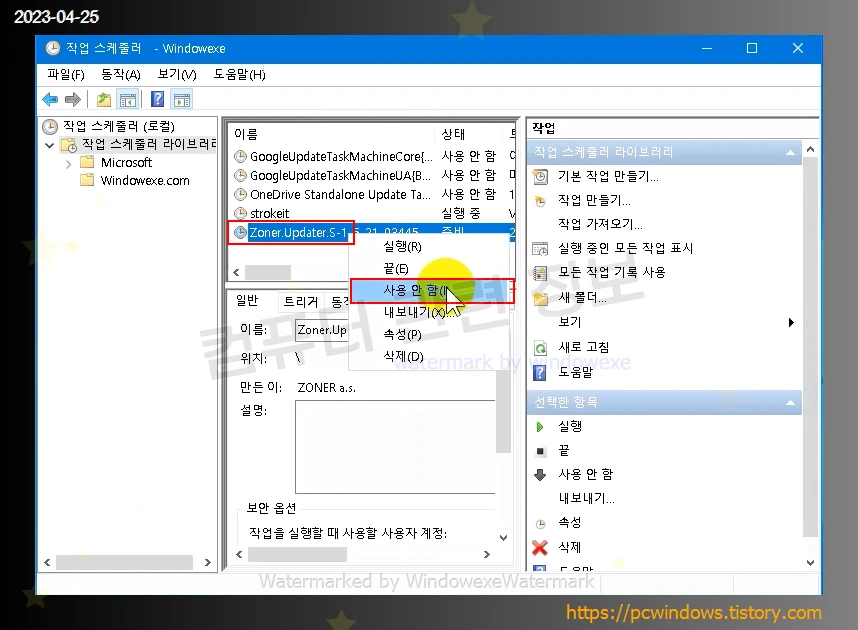858x630 pixels.
Task: Click the 기본 작업 만들기 icon
Action: coord(540,176)
